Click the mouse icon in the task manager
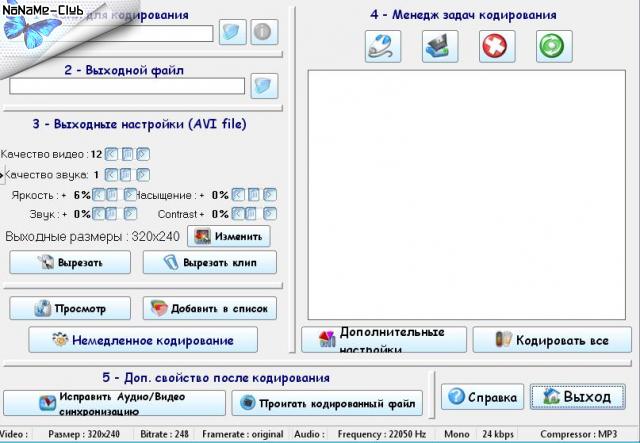 tap(382, 47)
